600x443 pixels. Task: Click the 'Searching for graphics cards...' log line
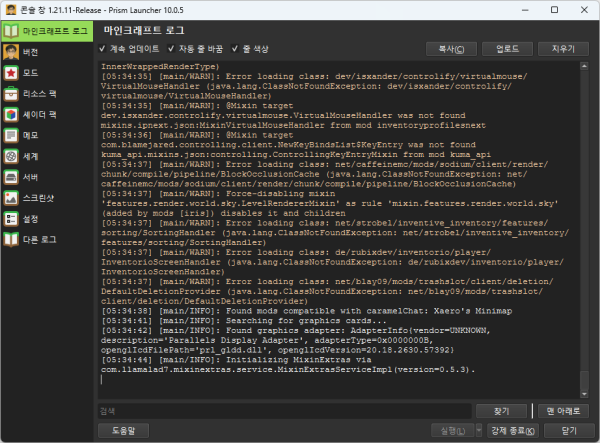point(244,321)
